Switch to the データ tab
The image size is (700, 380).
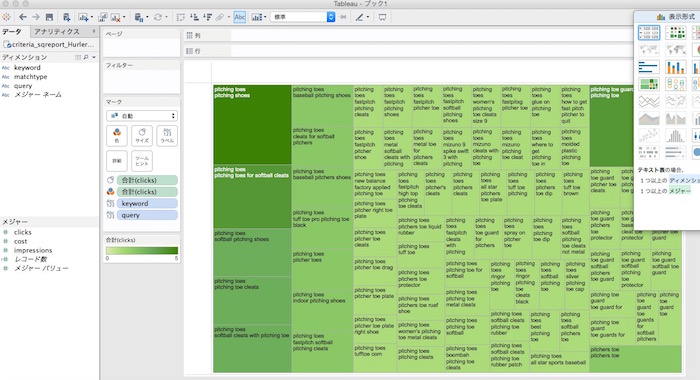click(x=12, y=32)
